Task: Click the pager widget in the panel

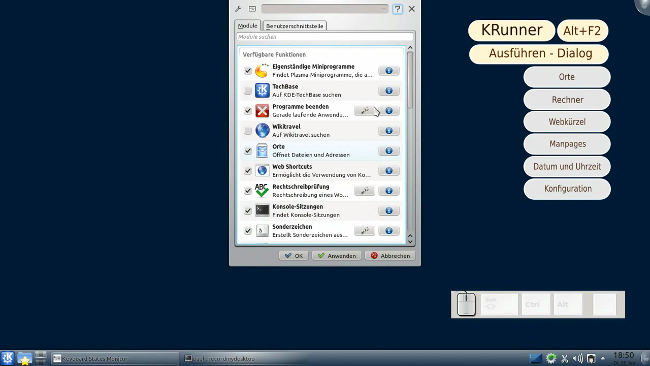Action: (41, 358)
